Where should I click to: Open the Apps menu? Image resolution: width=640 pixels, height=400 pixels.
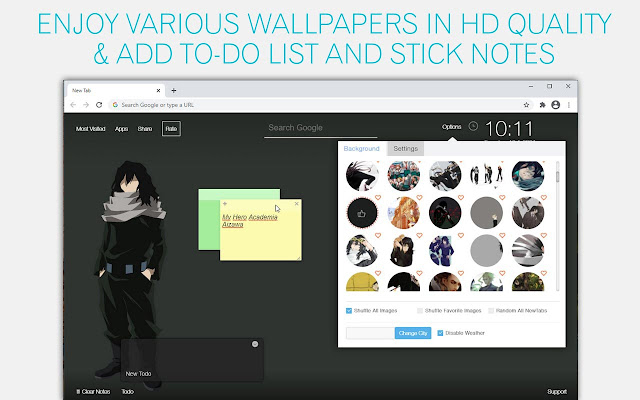121,129
